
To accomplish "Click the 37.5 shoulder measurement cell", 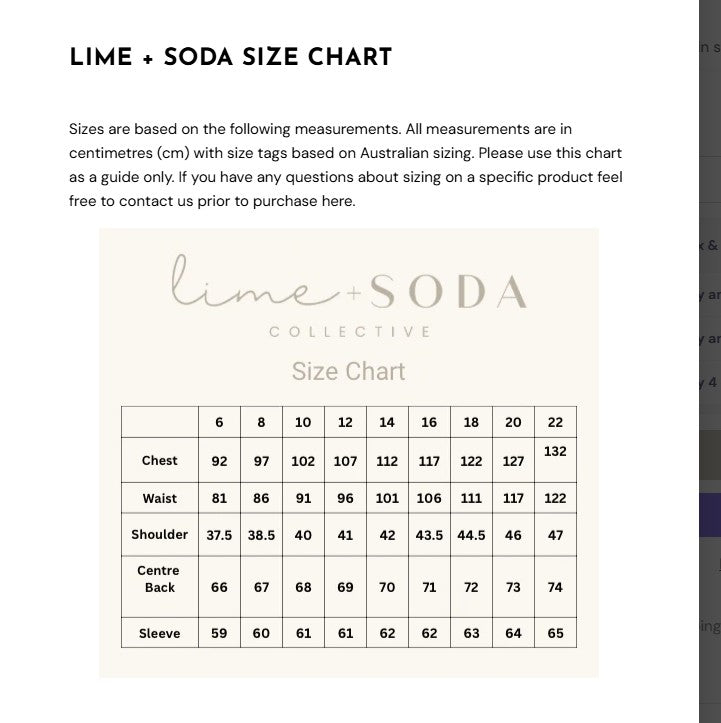I will [219, 535].
